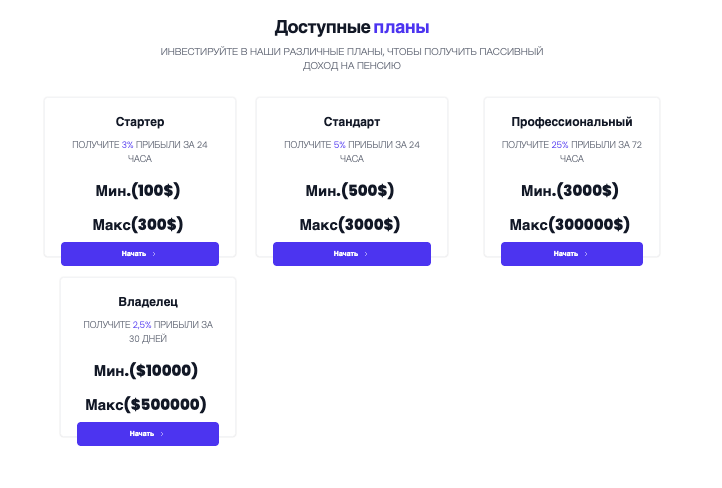Viewport: 722px width, 488px height.
Task: Click the Начать button in Стартер plan
Action: pos(139,254)
